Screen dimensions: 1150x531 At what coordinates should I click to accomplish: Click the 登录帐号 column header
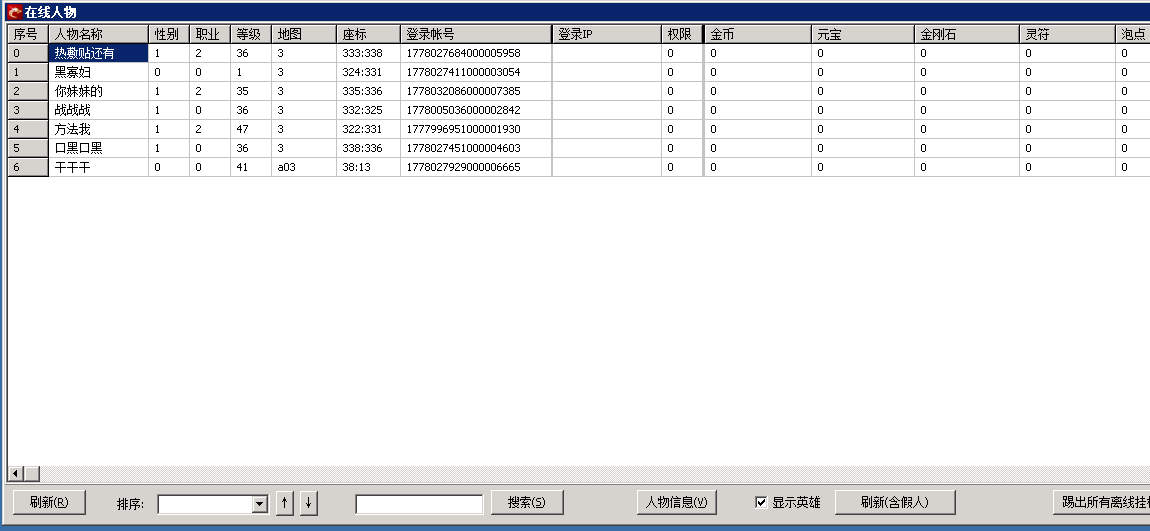pos(476,34)
